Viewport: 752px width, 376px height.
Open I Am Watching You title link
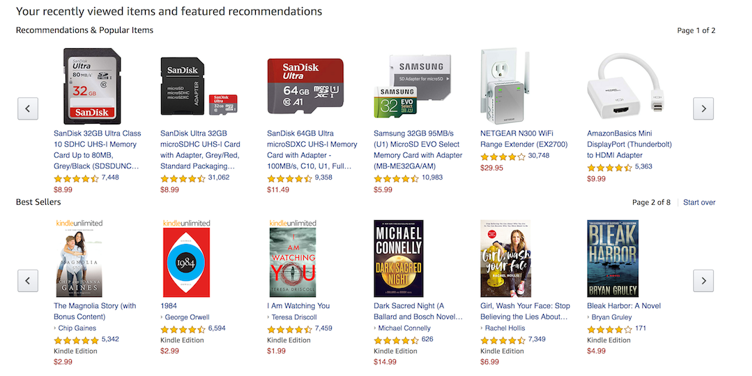click(x=298, y=306)
